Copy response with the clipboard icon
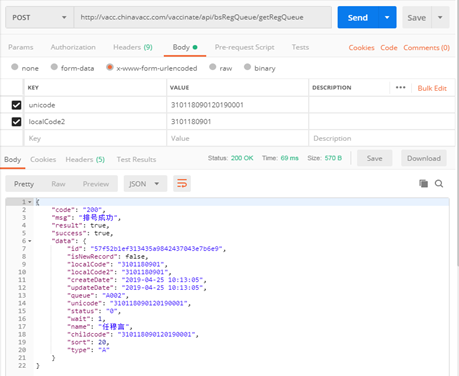Screen dimensions: 459x376 coord(423,183)
